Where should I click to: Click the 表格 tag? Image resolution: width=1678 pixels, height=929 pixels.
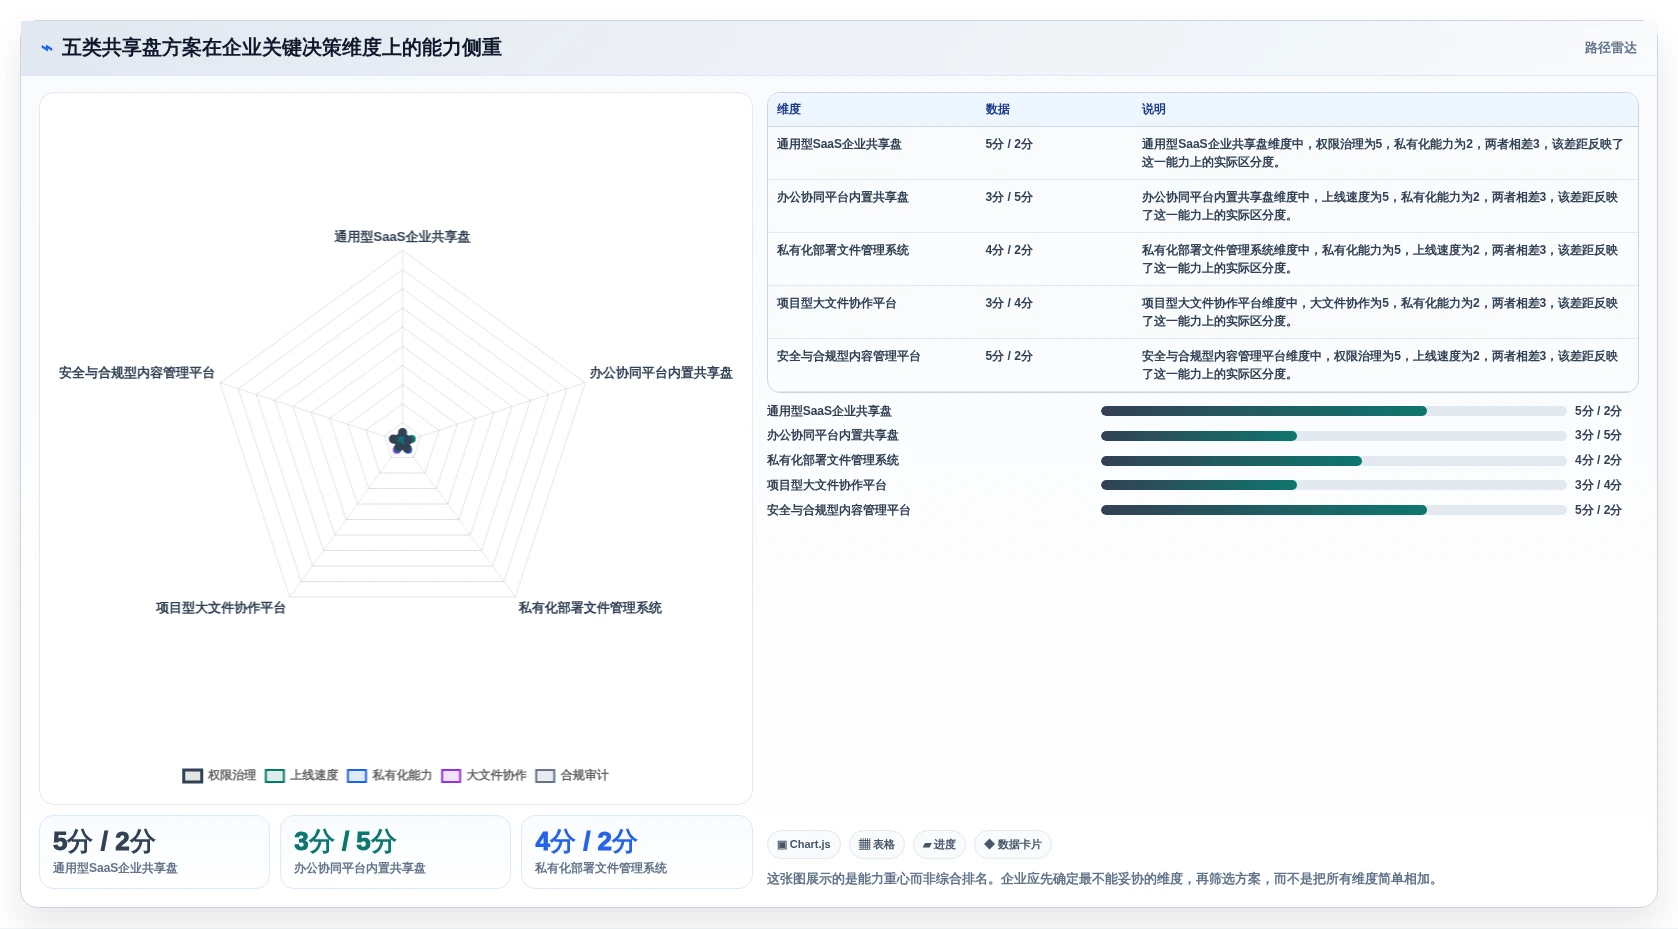877,845
